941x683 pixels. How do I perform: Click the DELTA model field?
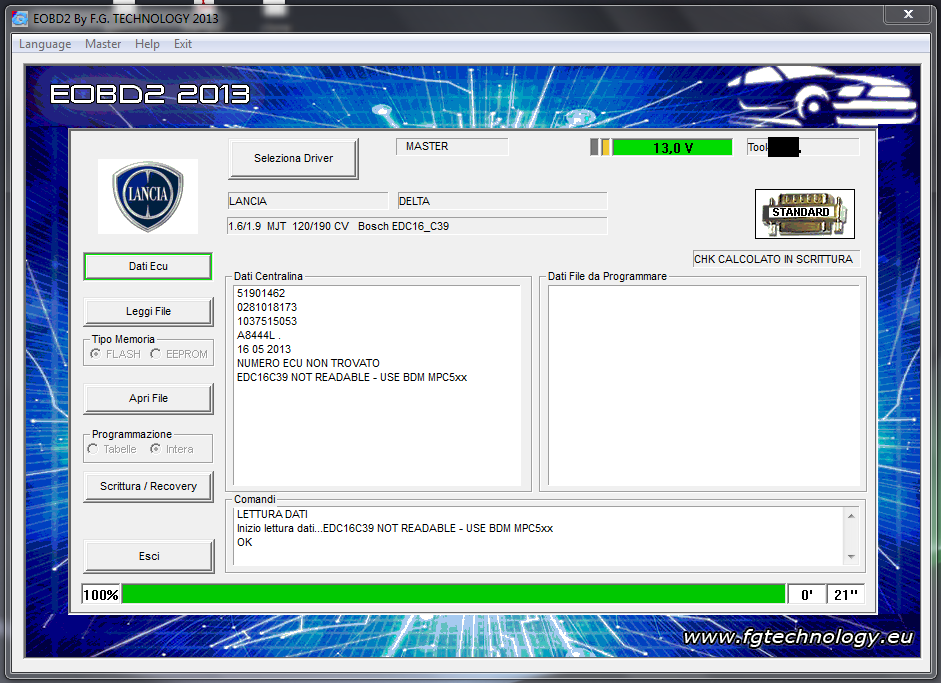(x=502, y=201)
